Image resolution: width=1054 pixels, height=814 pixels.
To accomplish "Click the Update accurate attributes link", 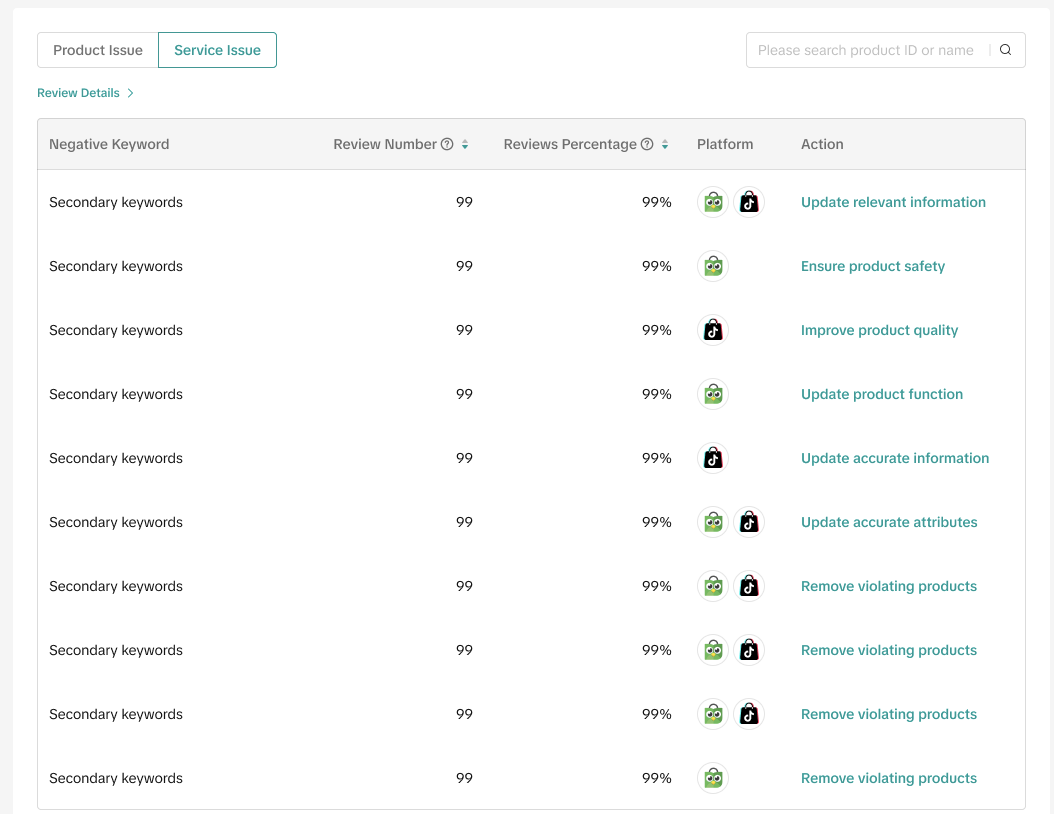I will 889,522.
